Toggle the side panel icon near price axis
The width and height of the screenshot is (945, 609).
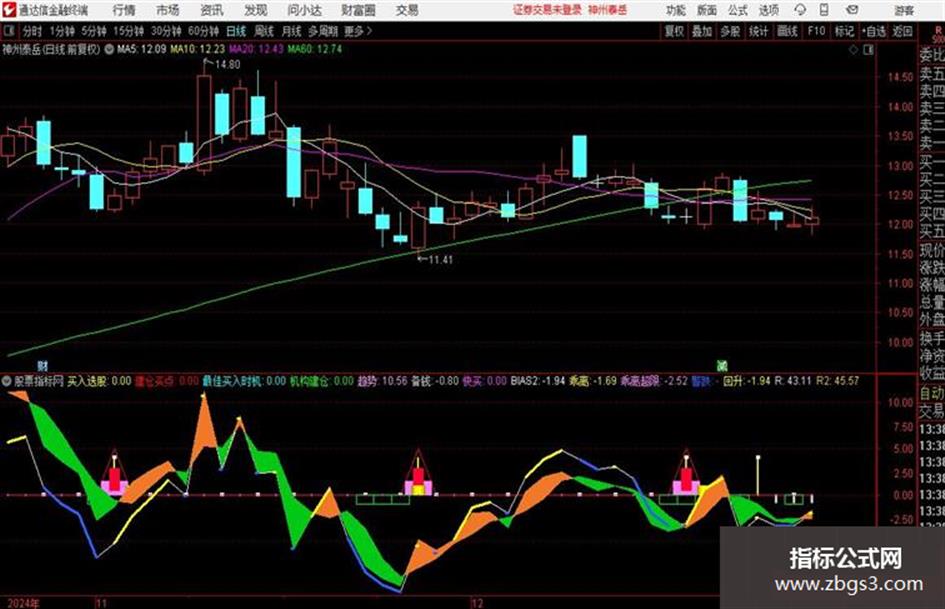pyautogui.click(x=868, y=49)
